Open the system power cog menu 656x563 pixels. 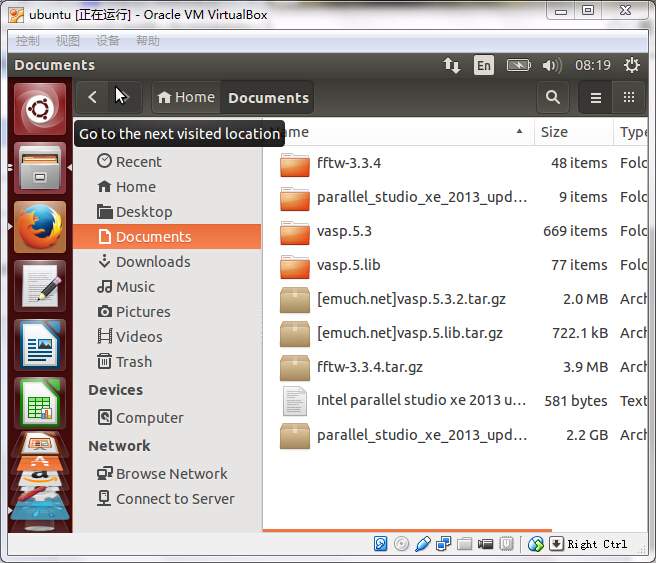[631, 65]
